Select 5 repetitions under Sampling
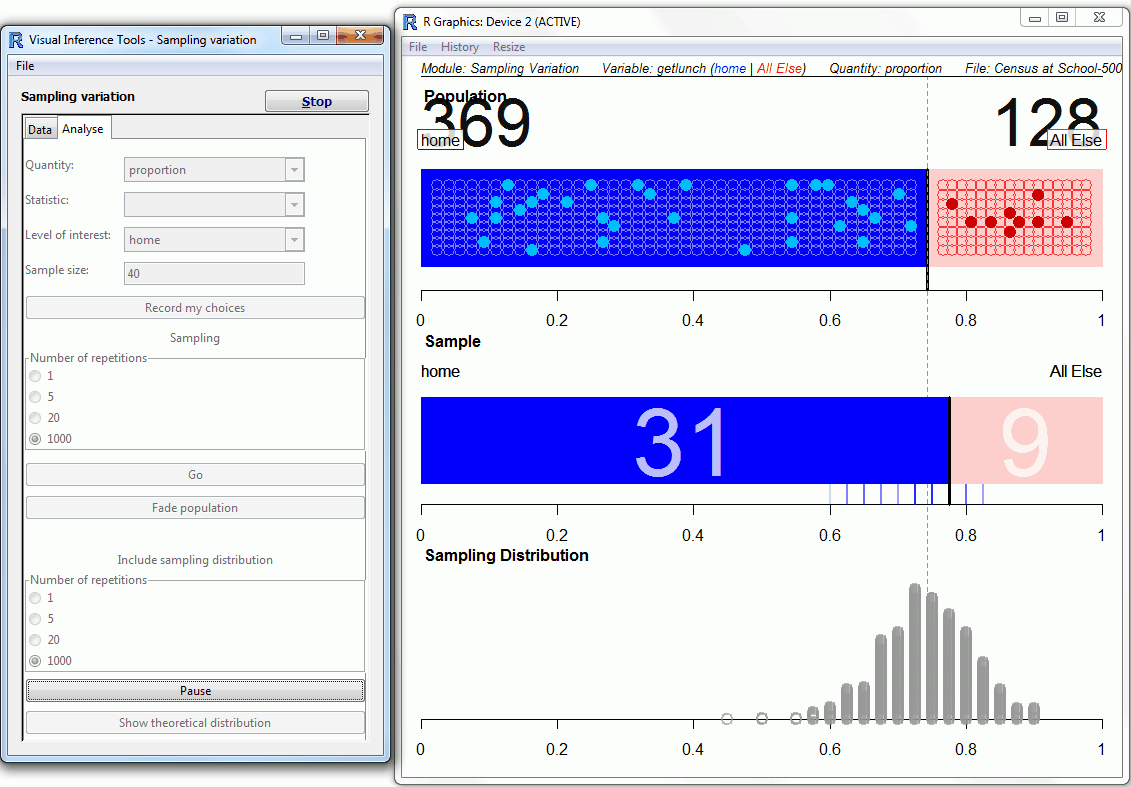This screenshot has height=787, width=1131. tap(36, 397)
